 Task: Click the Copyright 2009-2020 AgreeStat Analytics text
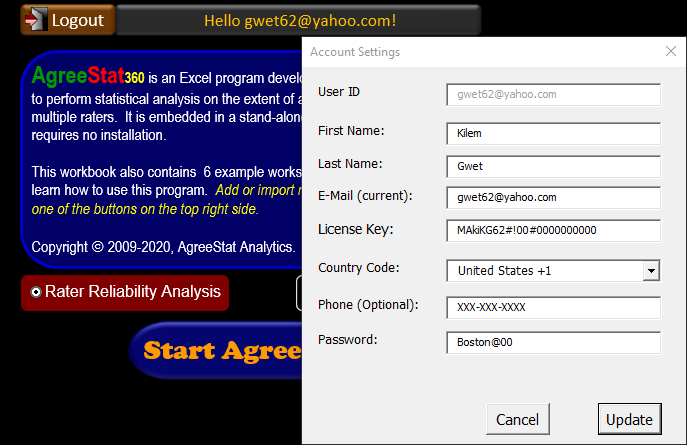click(x=163, y=247)
